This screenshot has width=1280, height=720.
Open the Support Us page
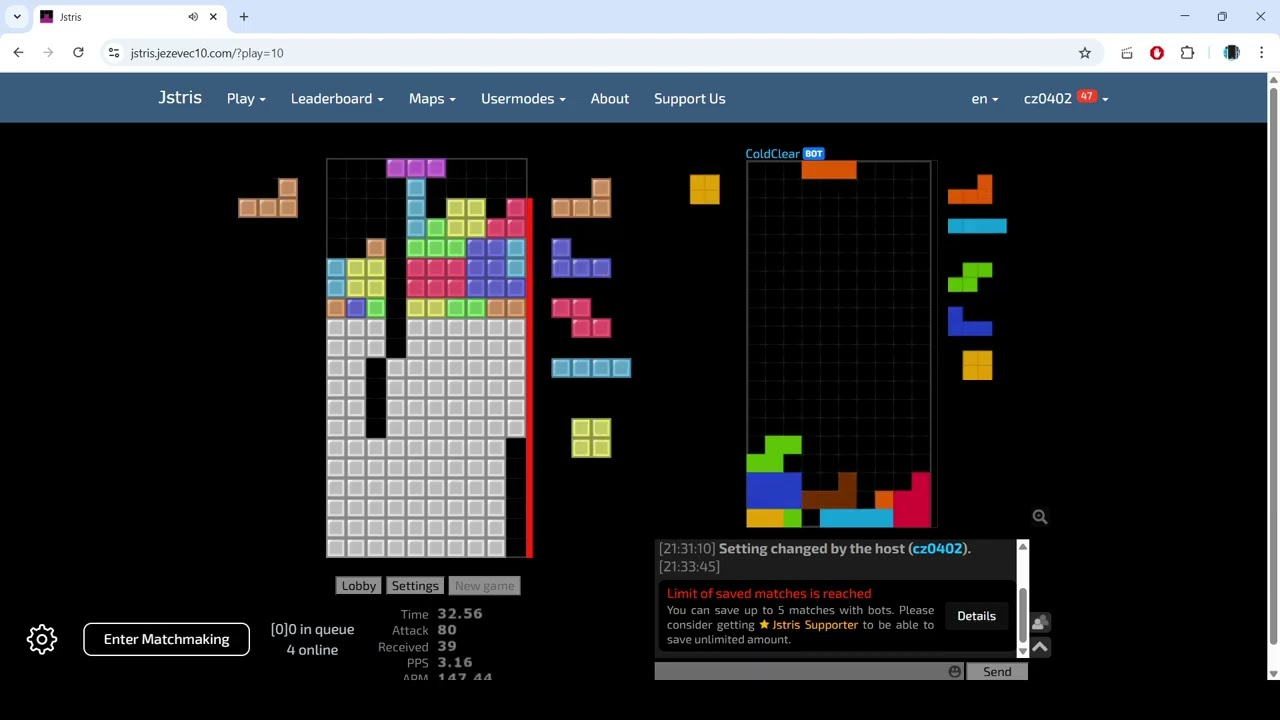click(690, 98)
